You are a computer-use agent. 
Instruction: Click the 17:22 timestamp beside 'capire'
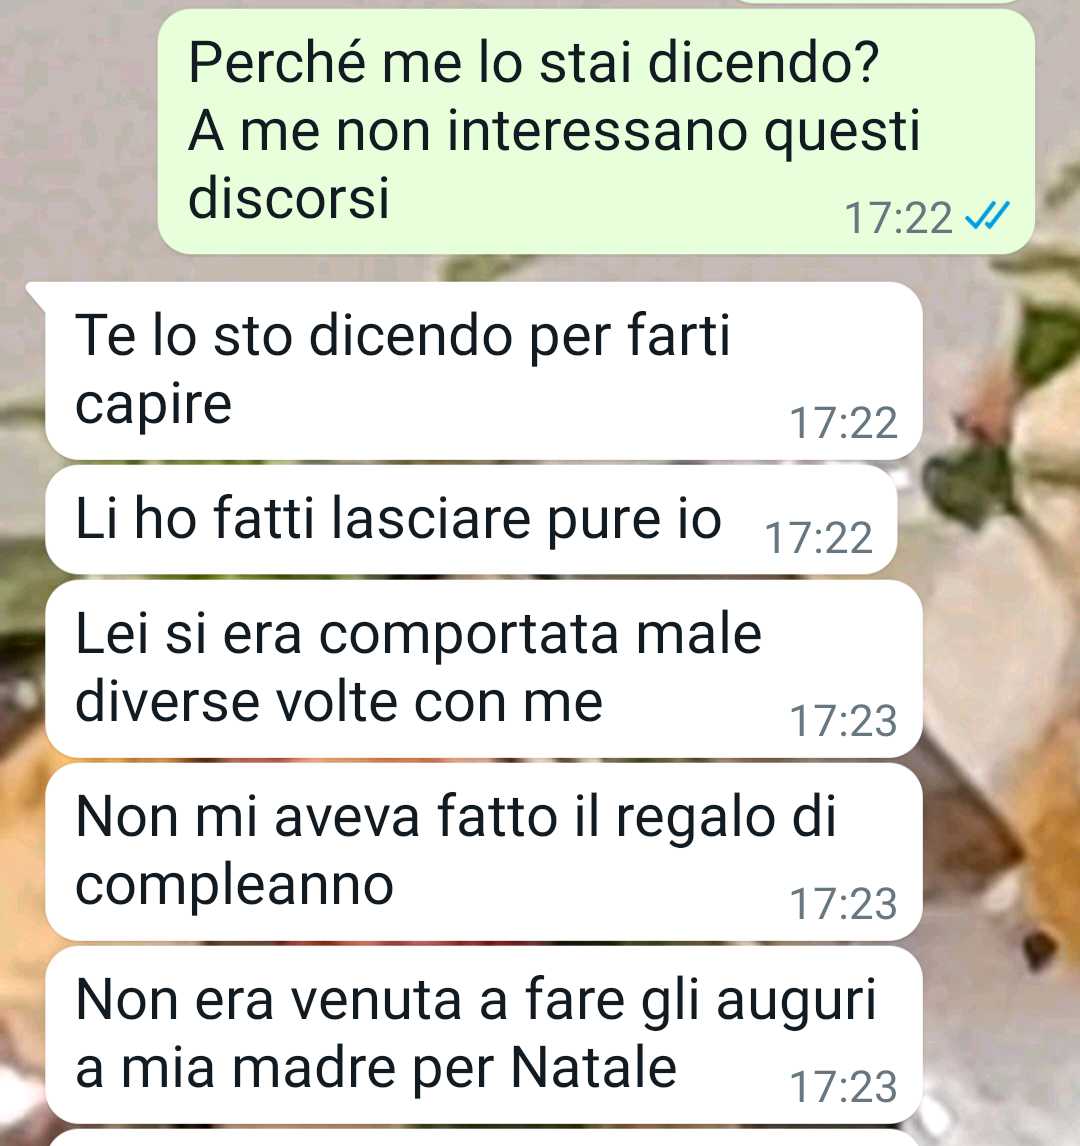(843, 422)
